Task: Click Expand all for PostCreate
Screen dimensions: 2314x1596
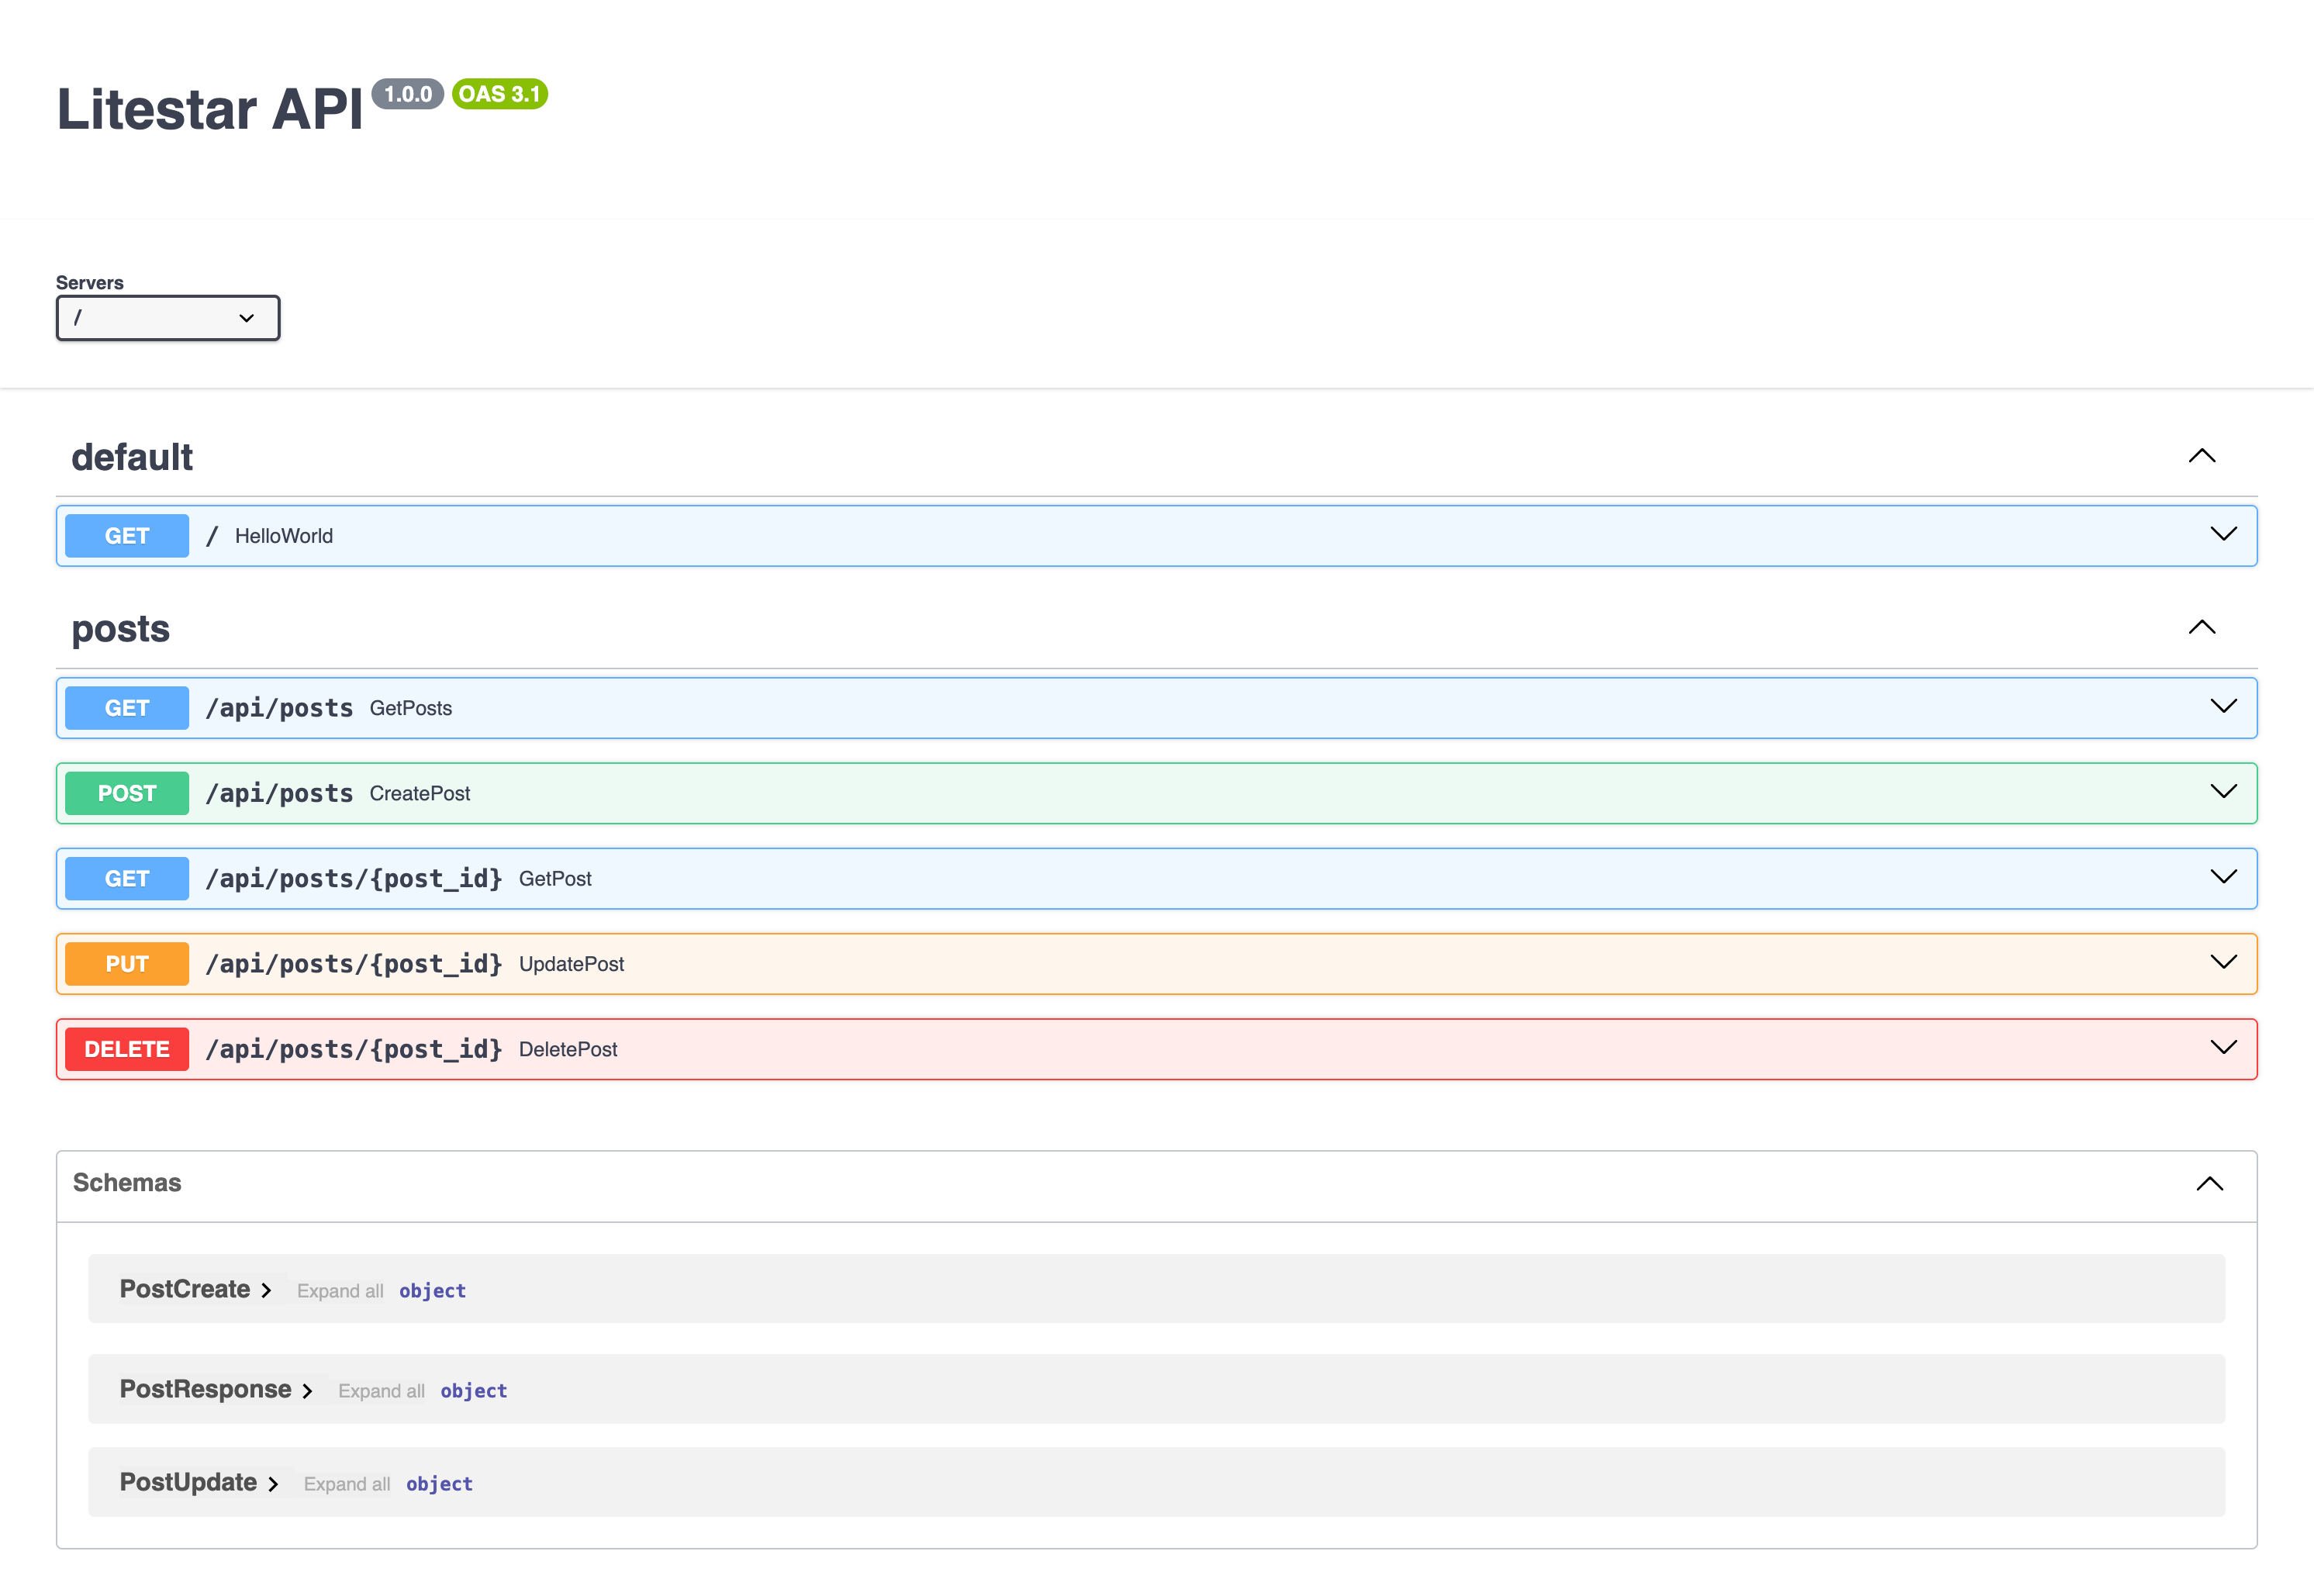Action: [x=340, y=1291]
